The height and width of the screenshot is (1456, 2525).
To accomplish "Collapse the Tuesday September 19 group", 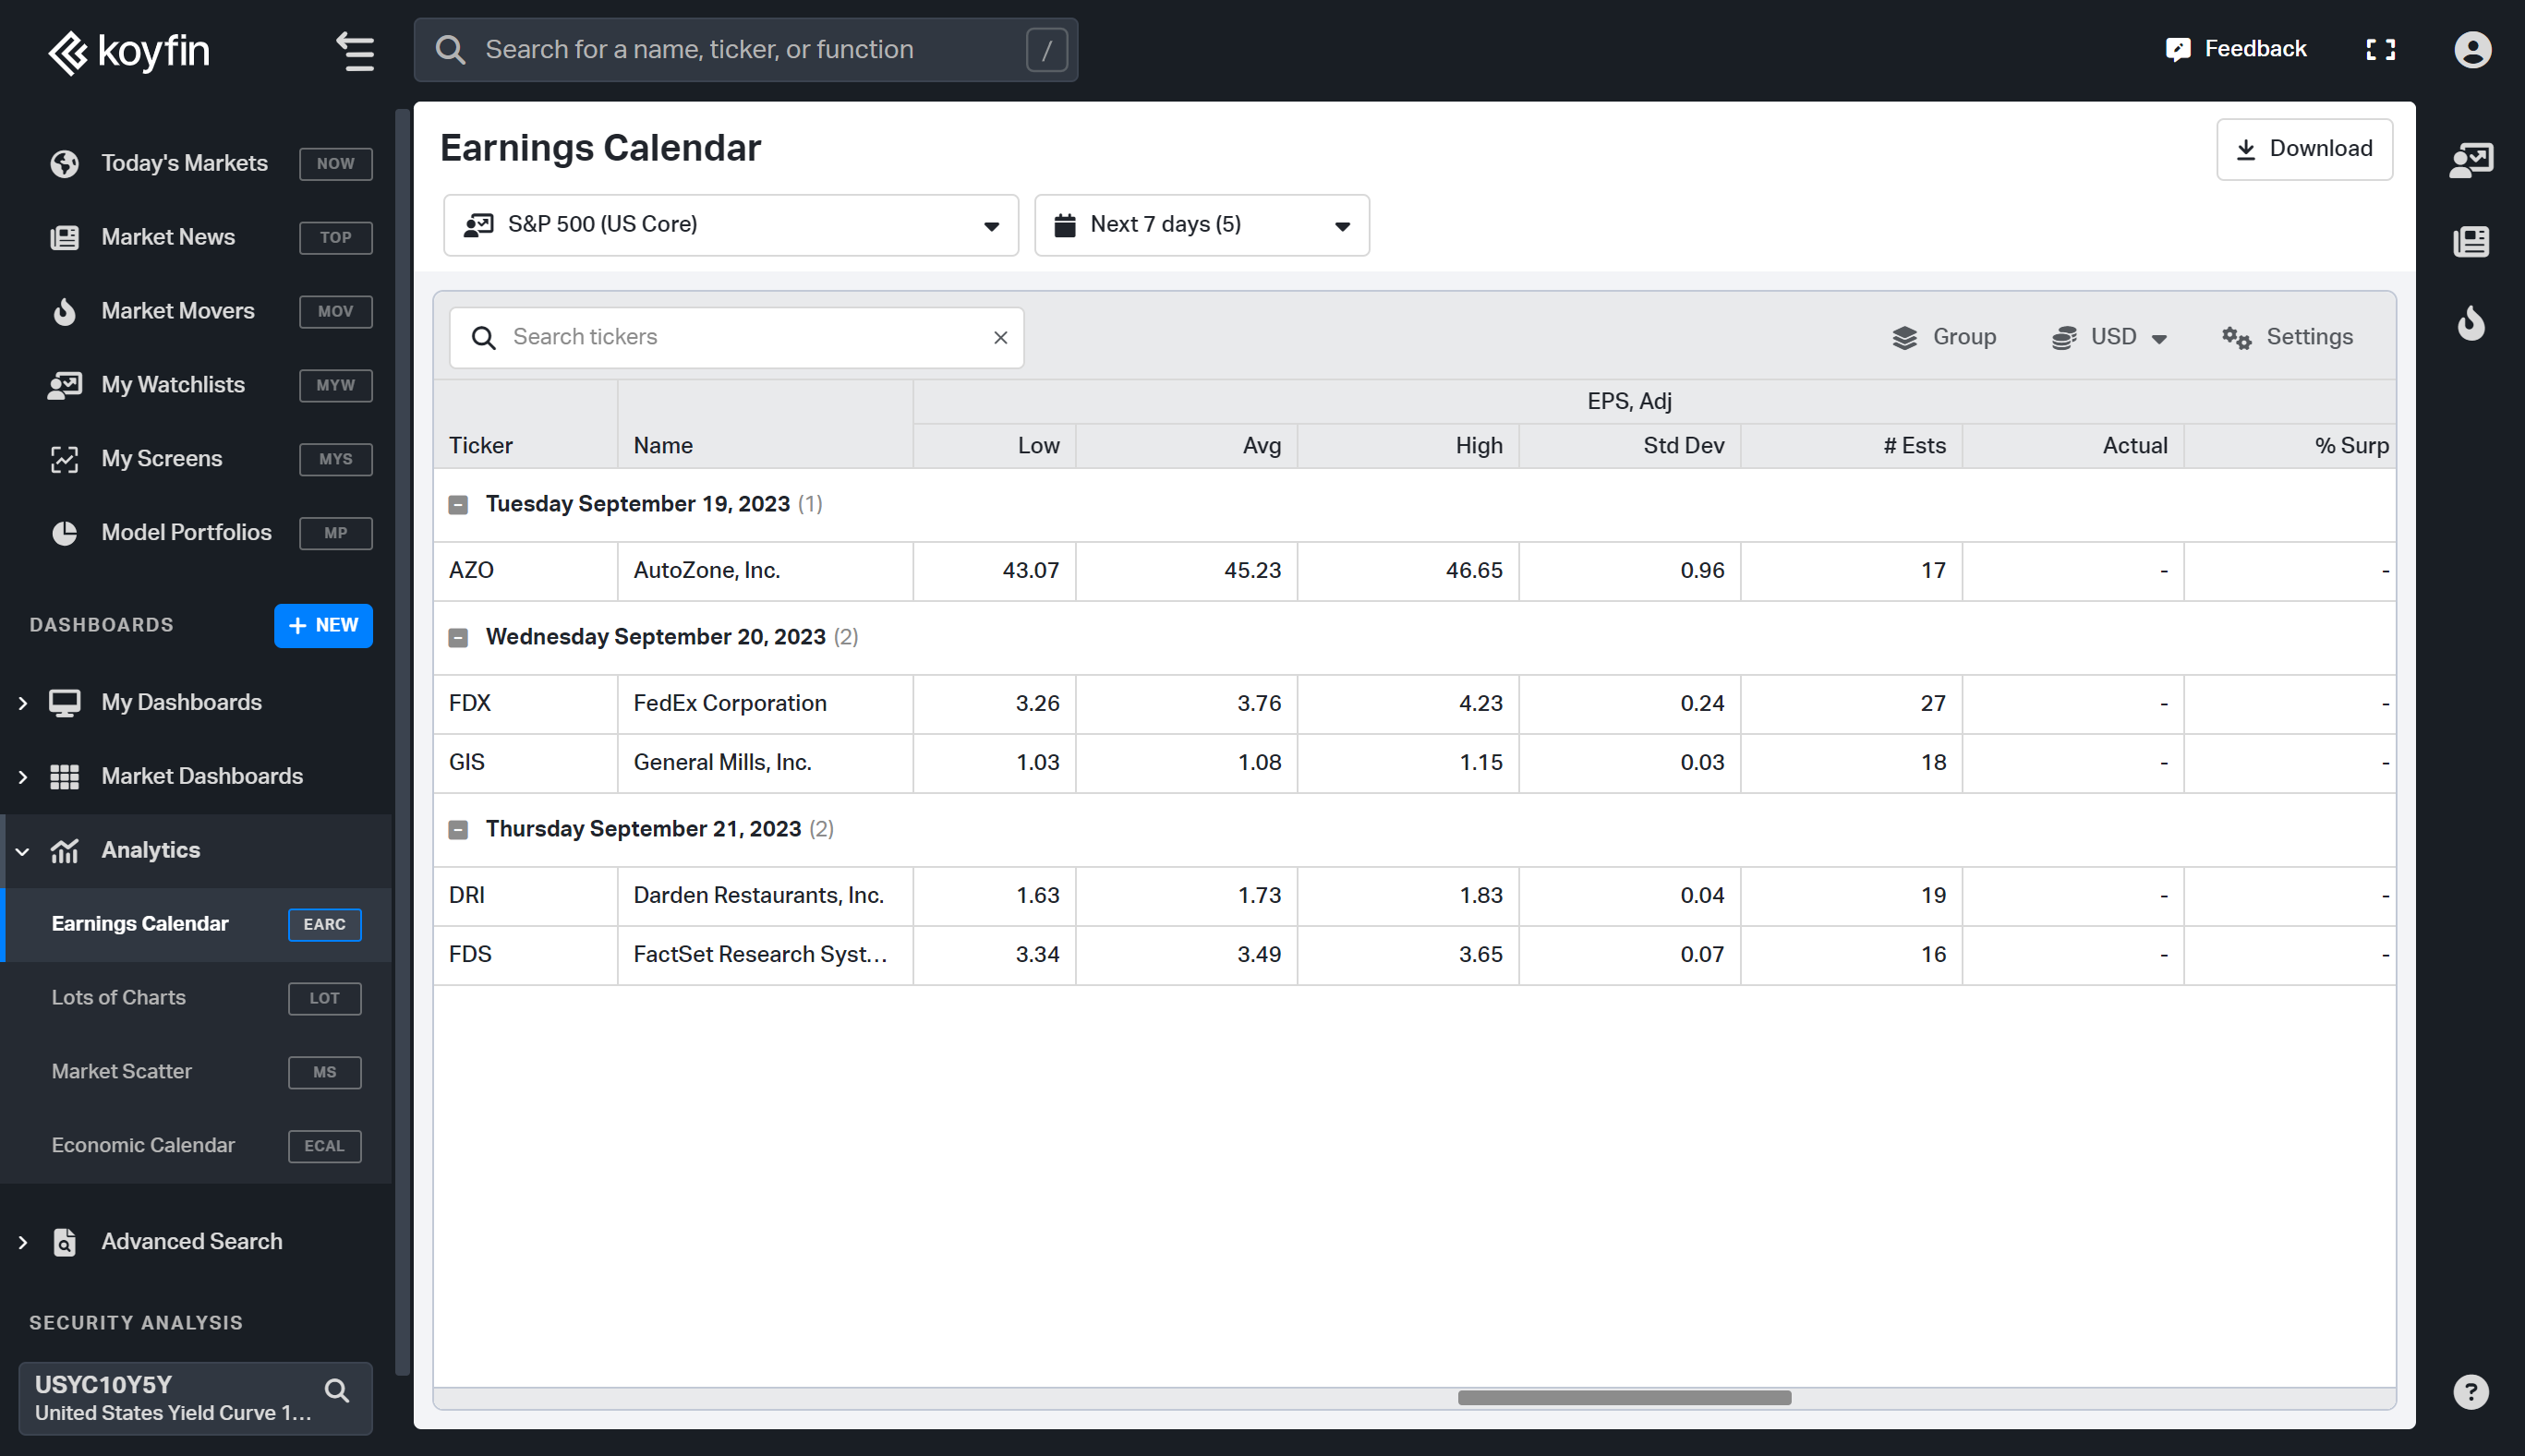I will click(x=459, y=505).
